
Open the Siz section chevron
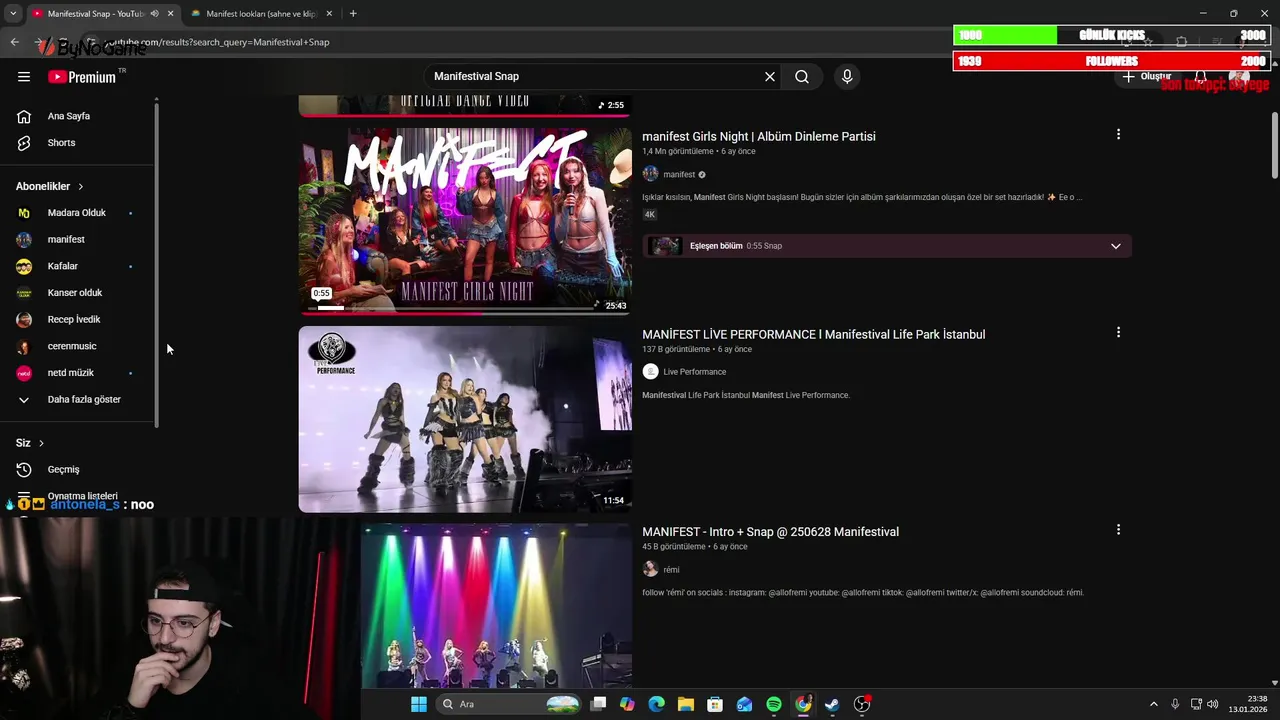[41, 443]
